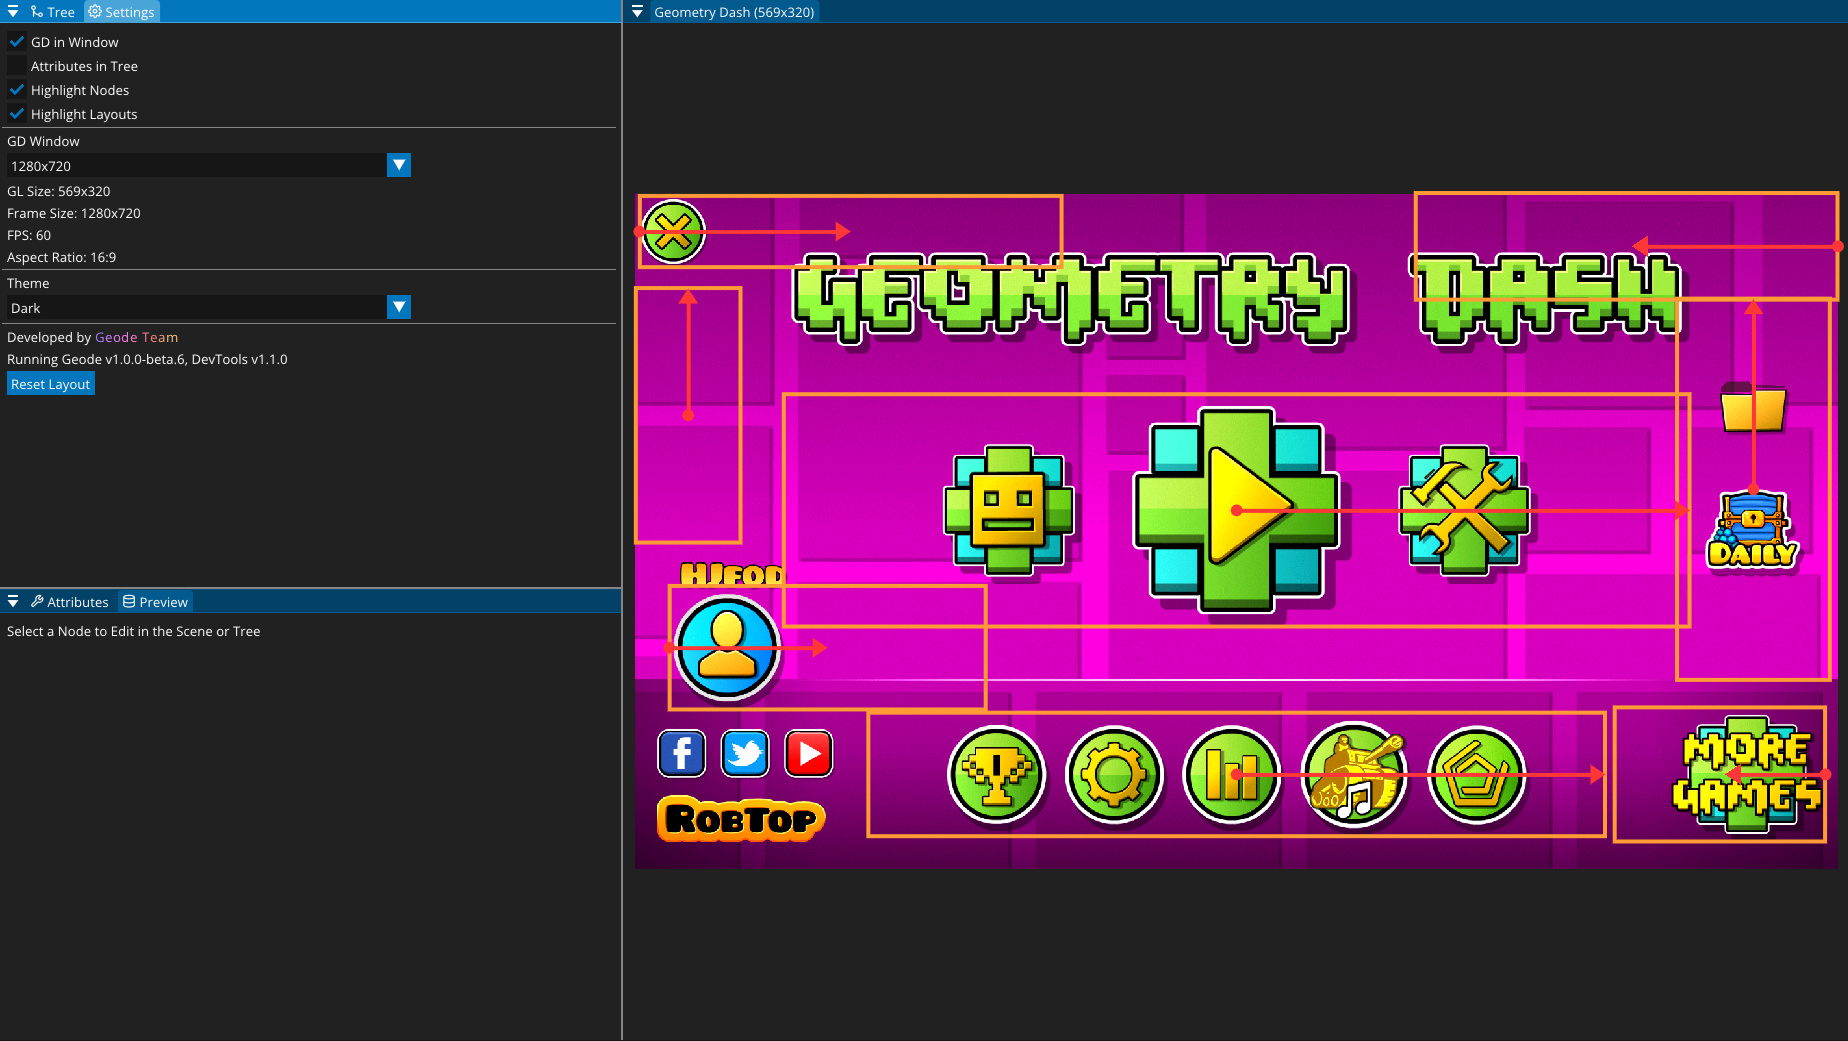Viewport: 1848px width, 1041px height.
Task: Open the Daily chest icon
Action: coord(1752,525)
